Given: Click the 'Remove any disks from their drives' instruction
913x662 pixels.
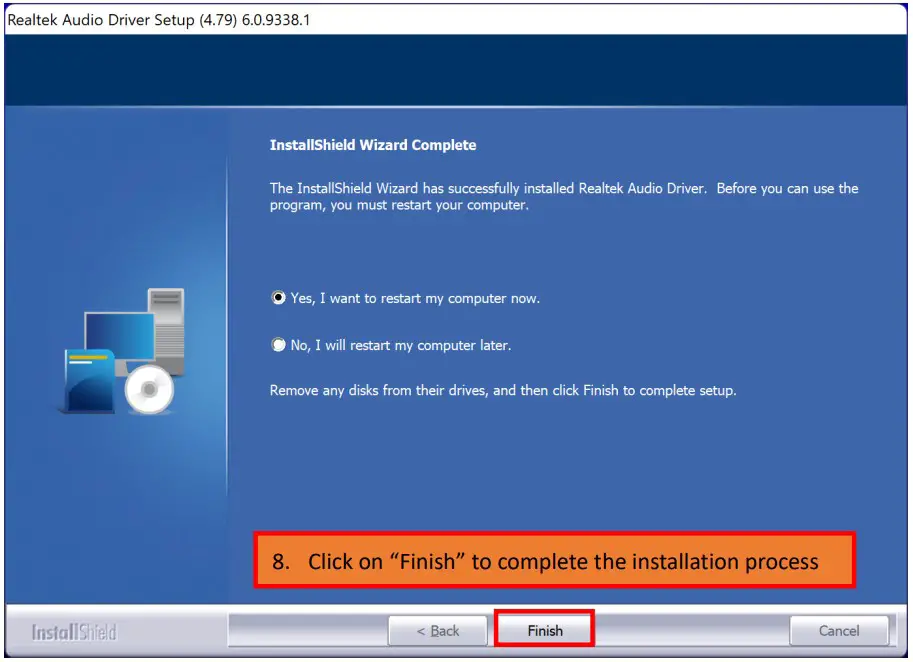Looking at the screenshot, I should 502,390.
